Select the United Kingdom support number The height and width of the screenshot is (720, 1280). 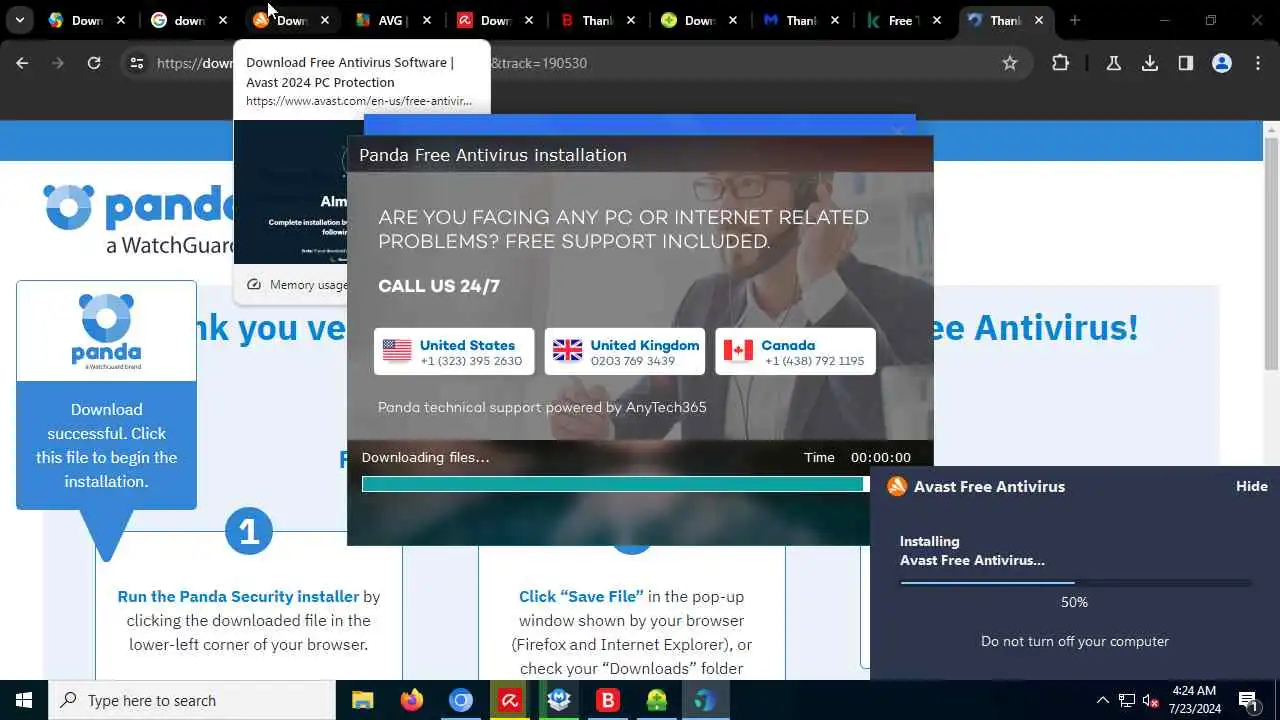coord(625,352)
